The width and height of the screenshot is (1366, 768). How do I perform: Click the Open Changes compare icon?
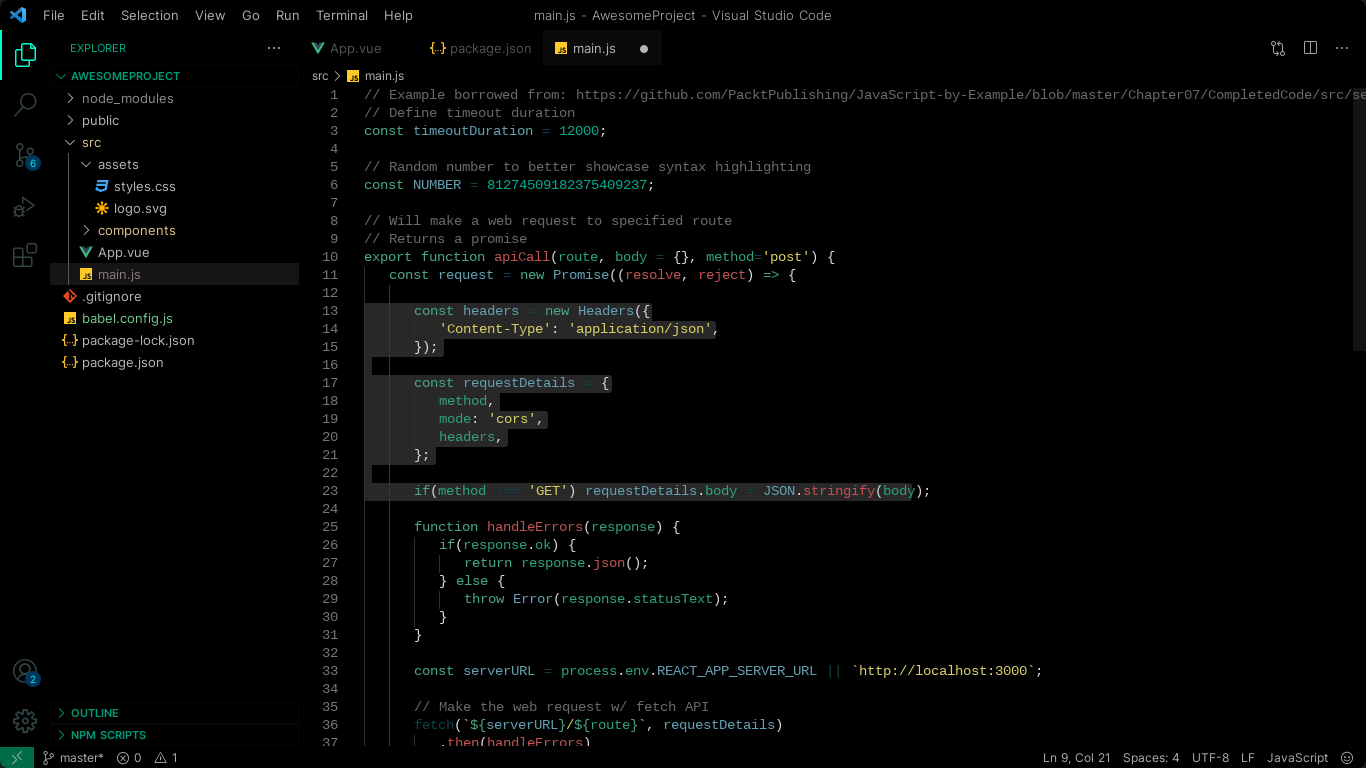click(1278, 48)
